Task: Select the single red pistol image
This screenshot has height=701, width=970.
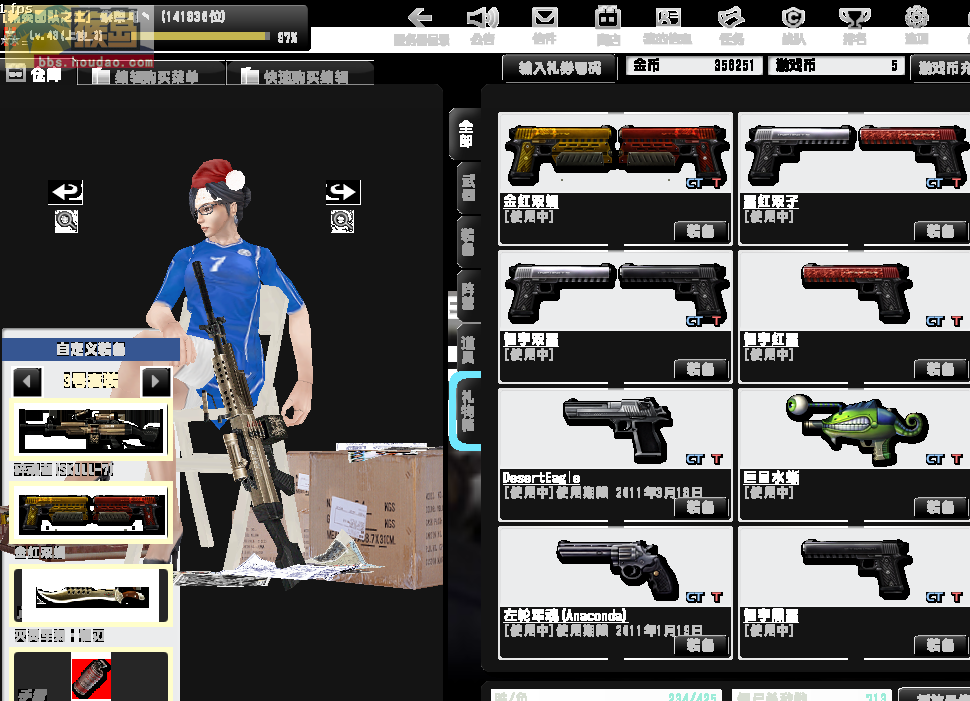Action: pos(855,291)
